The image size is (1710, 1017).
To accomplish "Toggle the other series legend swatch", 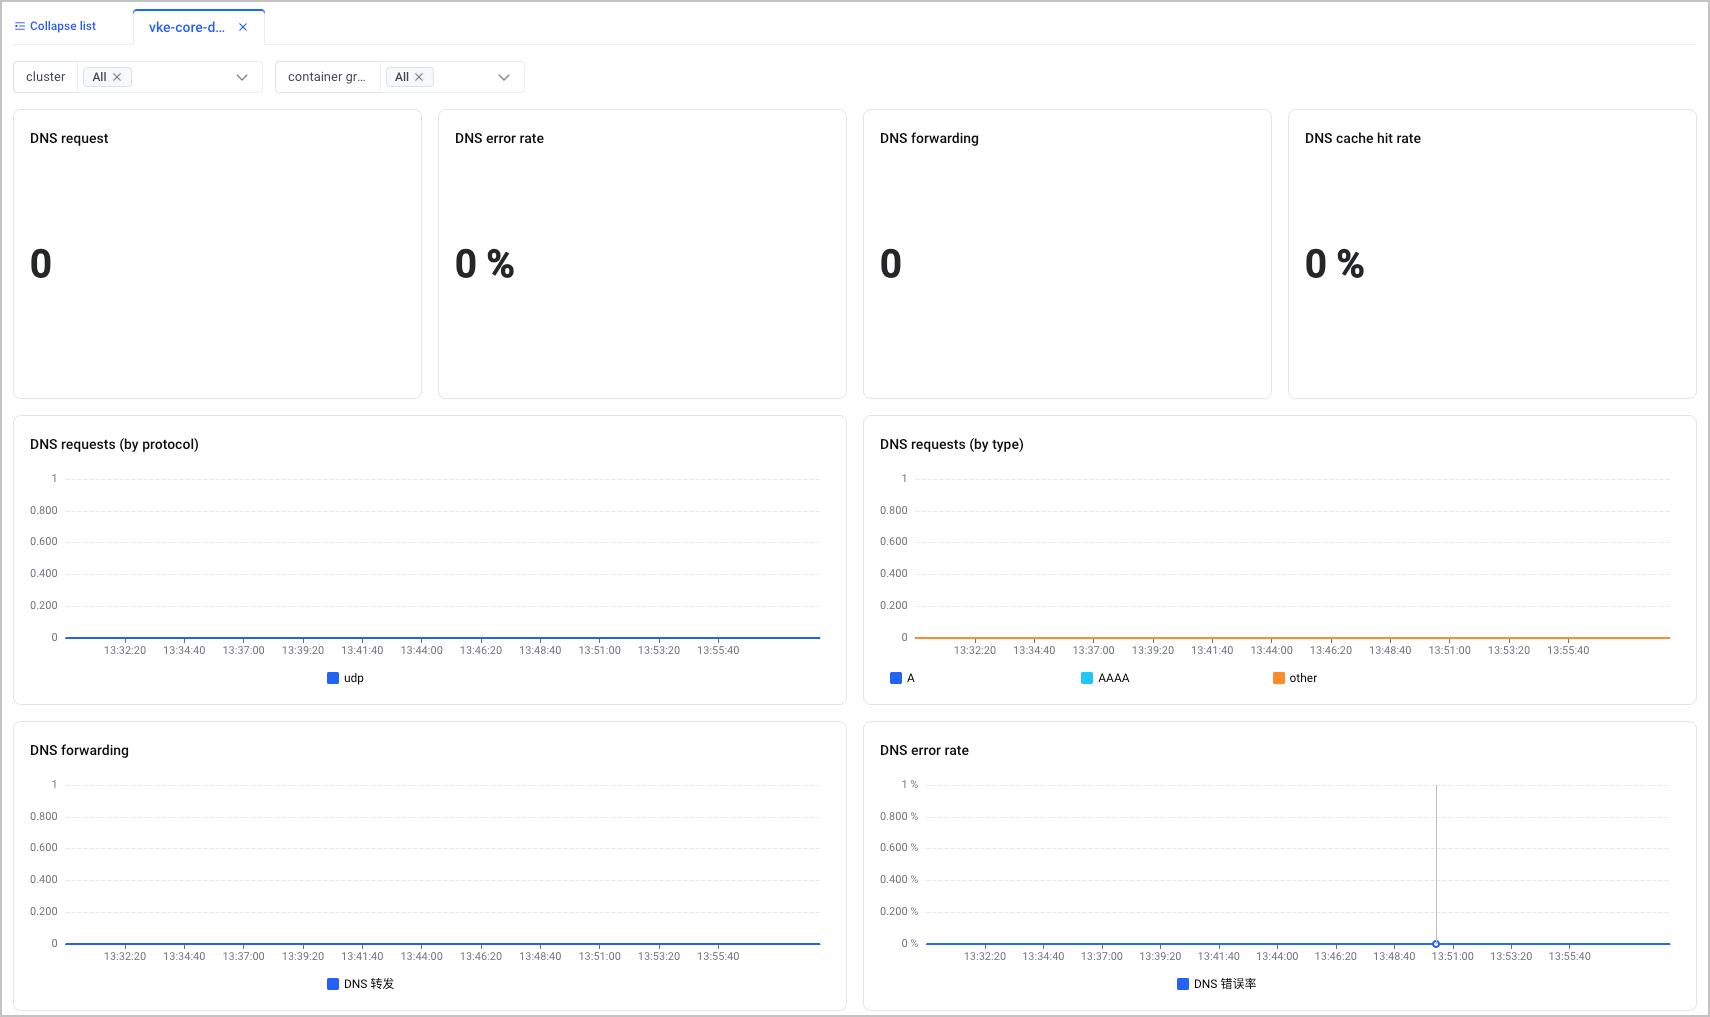I will [1279, 678].
